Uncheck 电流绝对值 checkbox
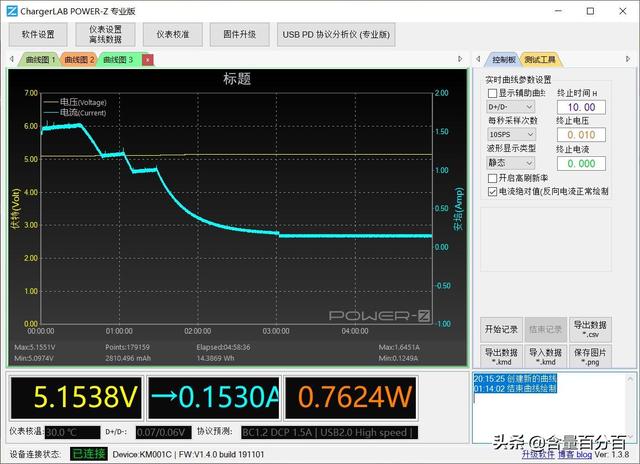 (492, 191)
